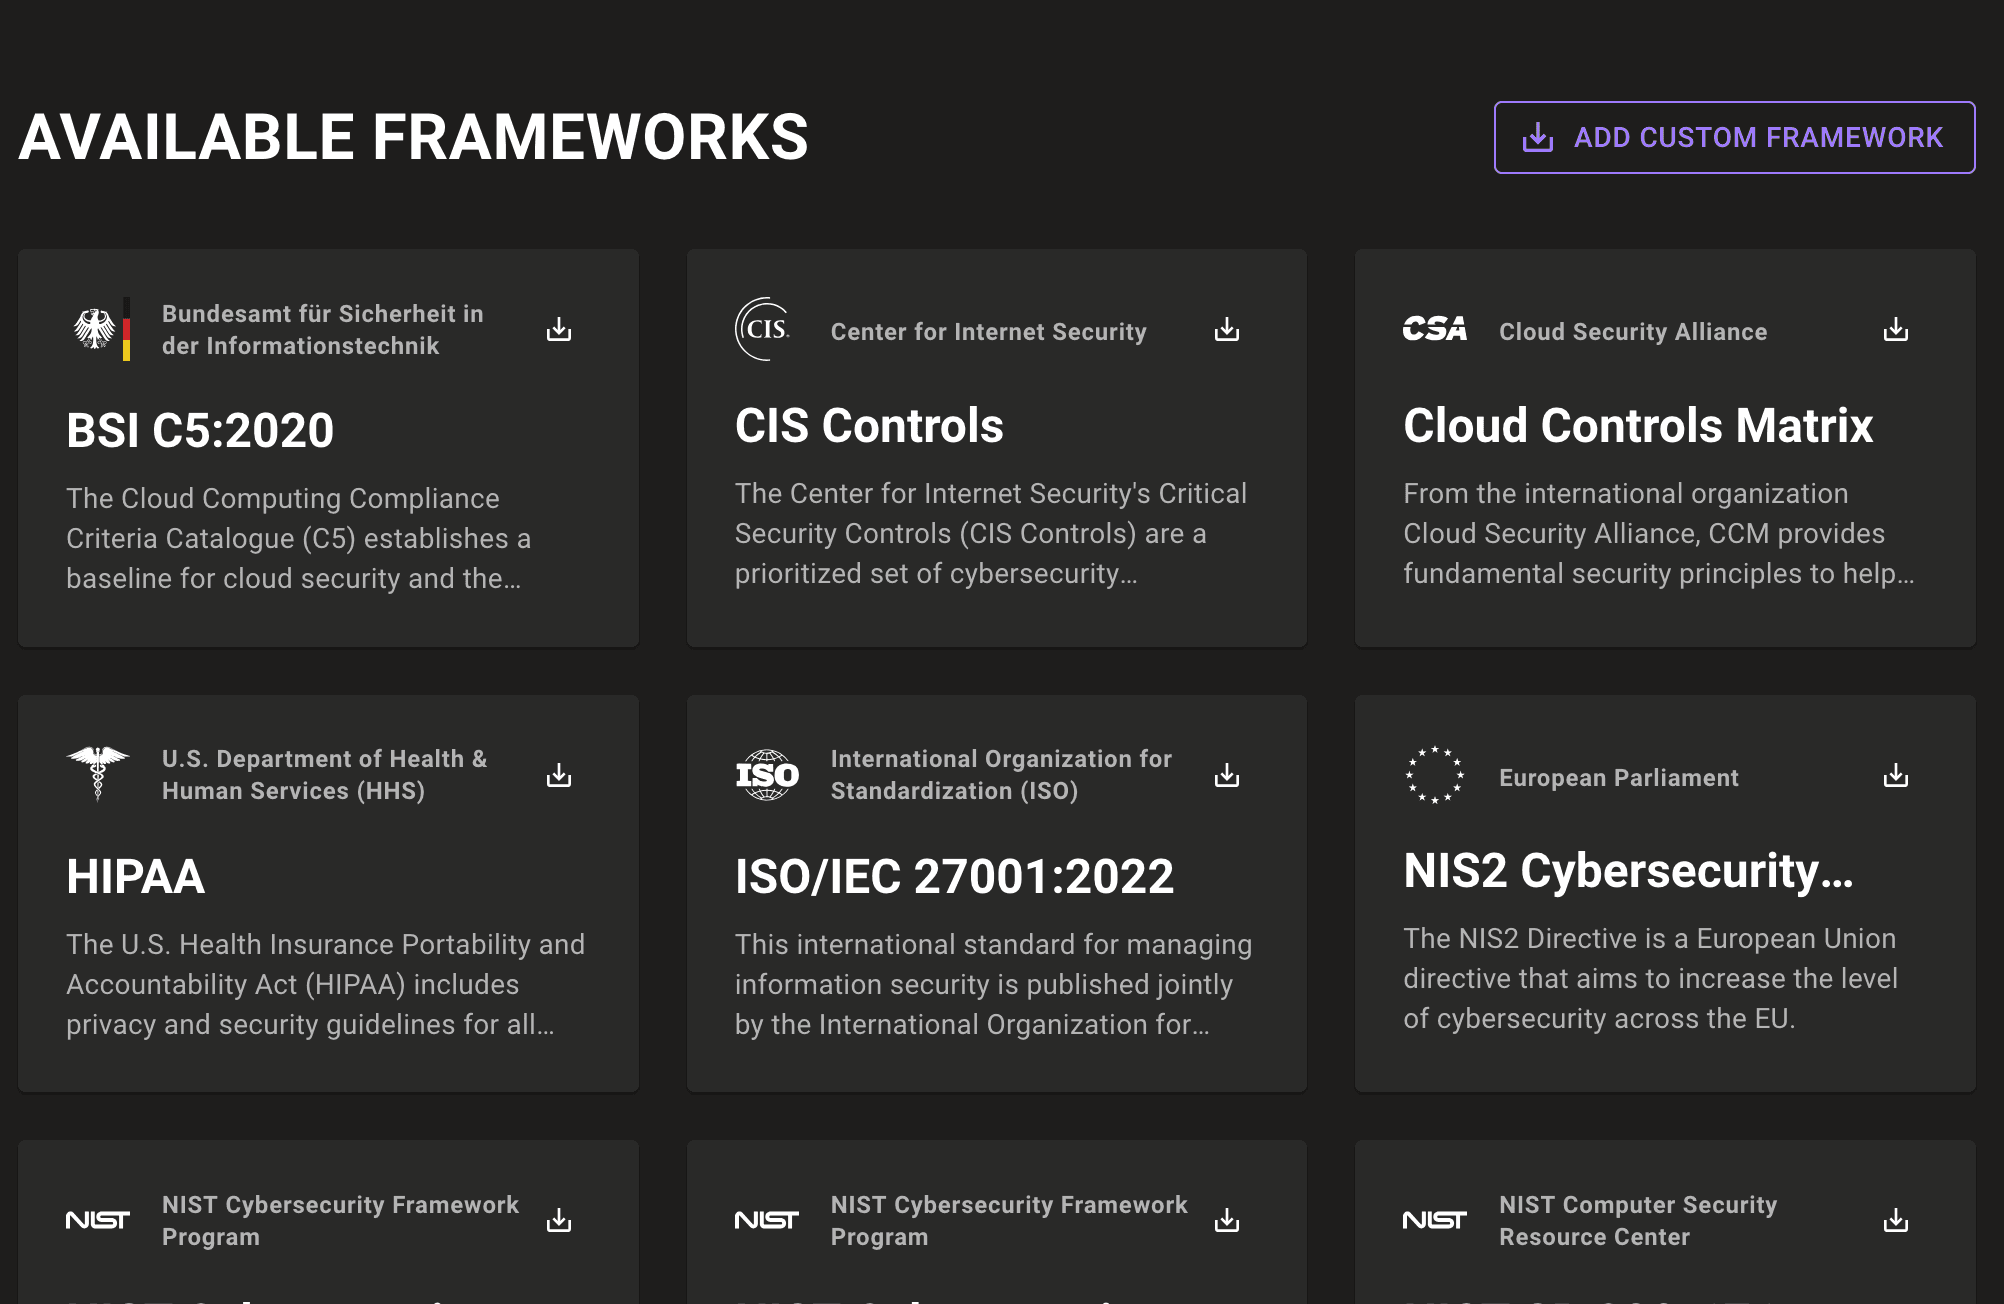This screenshot has width=2004, height=1304.
Task: Click the truncated NIS2 Cybersecurity title
Action: tap(1630, 870)
